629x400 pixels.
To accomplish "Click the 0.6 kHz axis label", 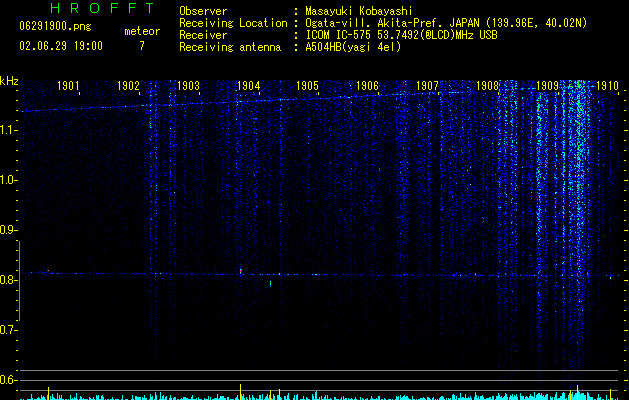I will click(8, 380).
